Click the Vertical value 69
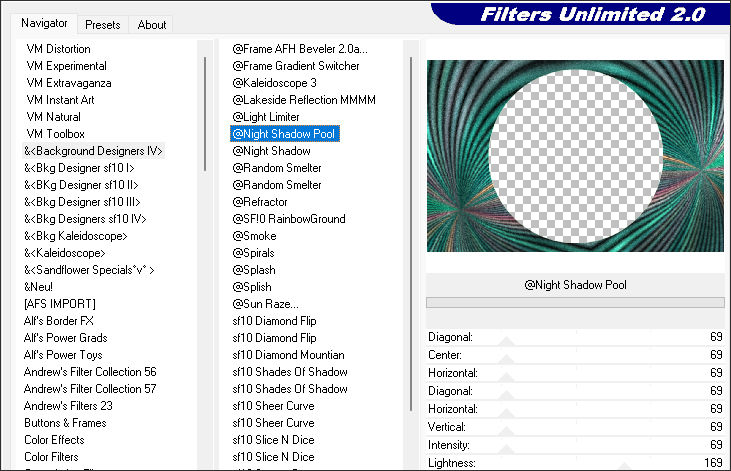This screenshot has width=731, height=471. [716, 427]
